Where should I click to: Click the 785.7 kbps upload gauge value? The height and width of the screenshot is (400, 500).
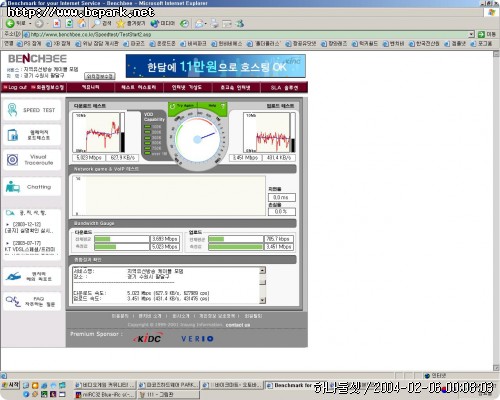279,239
